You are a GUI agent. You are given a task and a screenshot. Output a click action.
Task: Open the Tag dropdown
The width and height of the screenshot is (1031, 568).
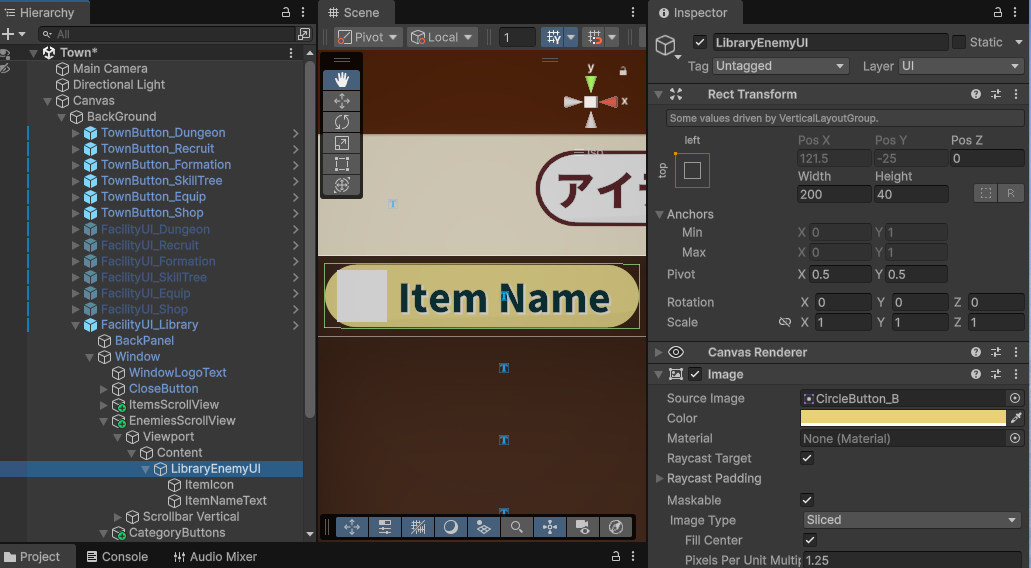pos(780,66)
